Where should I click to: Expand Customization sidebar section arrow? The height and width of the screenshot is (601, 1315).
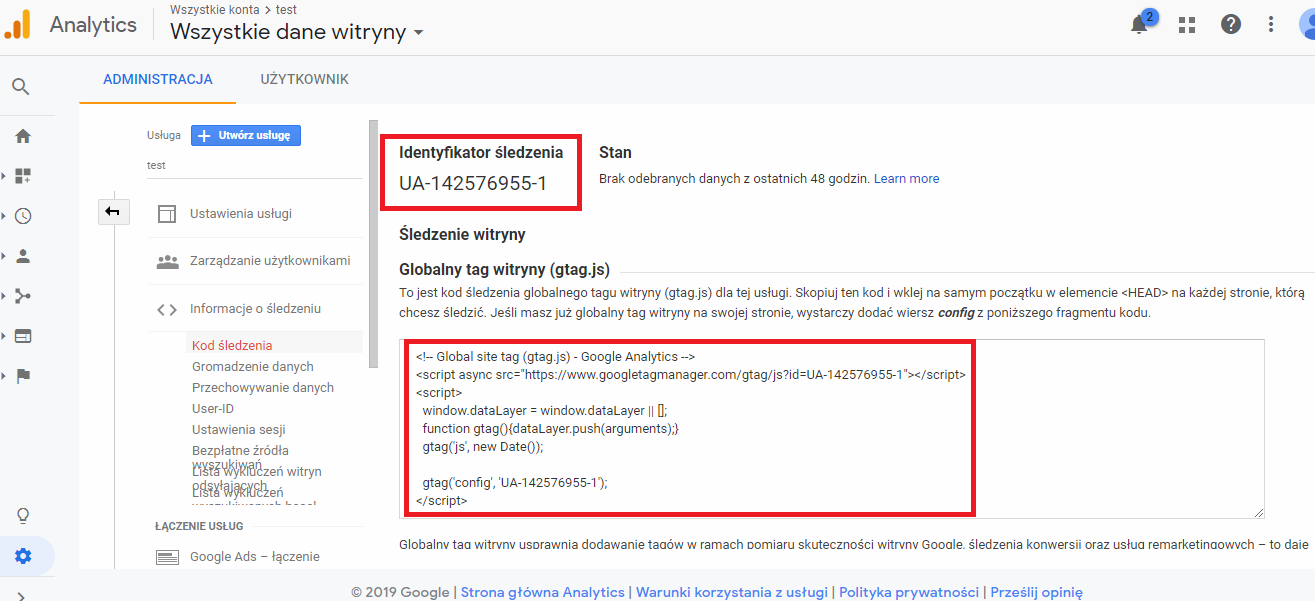(x=4, y=176)
